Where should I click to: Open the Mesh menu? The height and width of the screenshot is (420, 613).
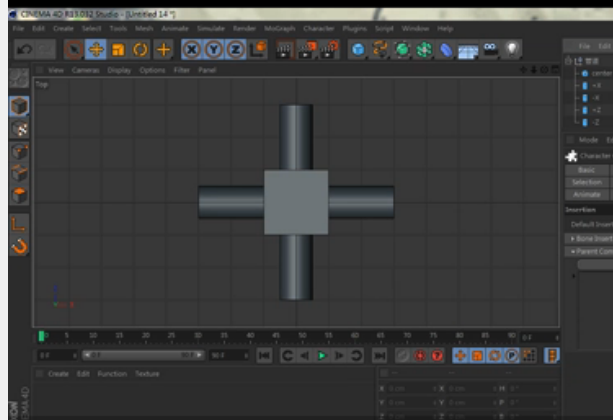[x=144, y=29]
